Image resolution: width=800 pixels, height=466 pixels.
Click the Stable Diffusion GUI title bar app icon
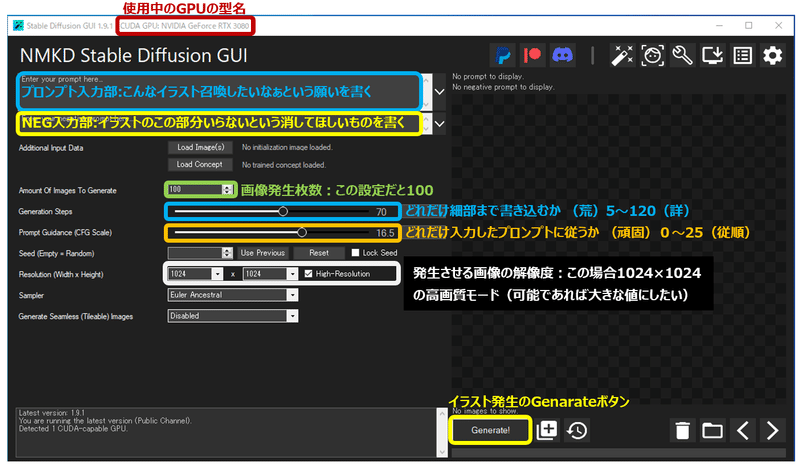18,26
